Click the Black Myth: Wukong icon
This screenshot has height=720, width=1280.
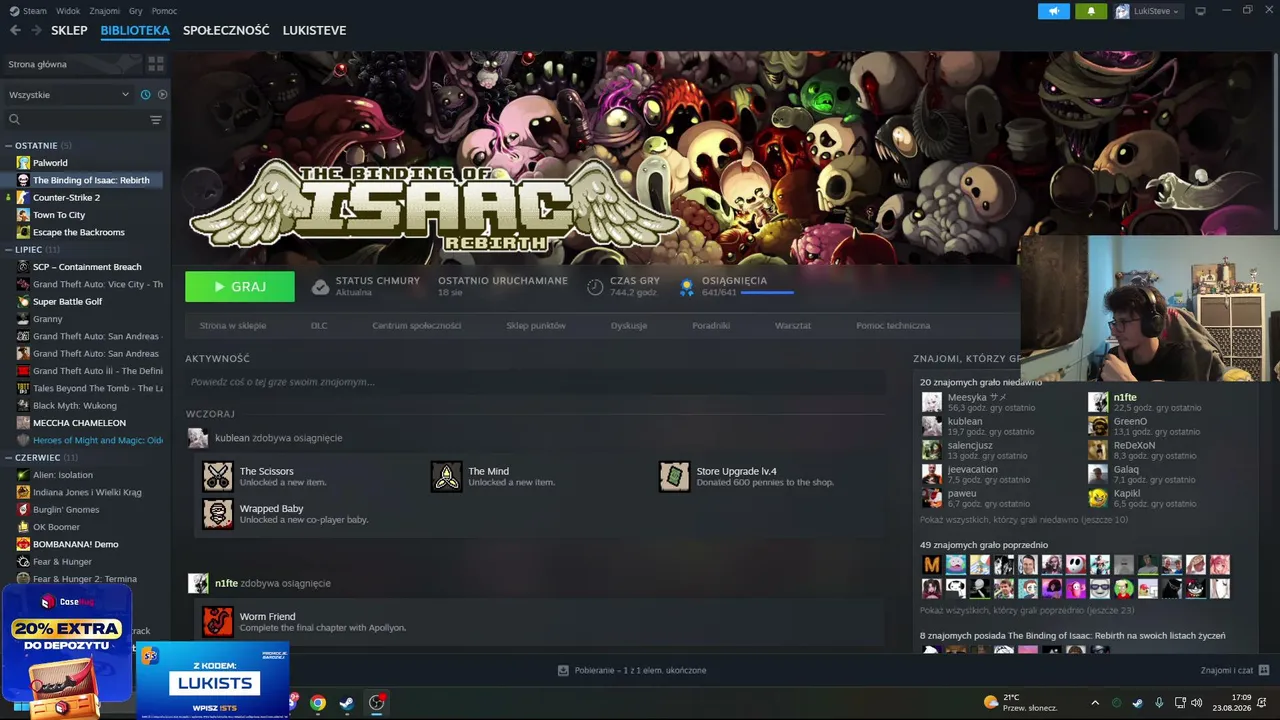pyautogui.click(x=23, y=406)
